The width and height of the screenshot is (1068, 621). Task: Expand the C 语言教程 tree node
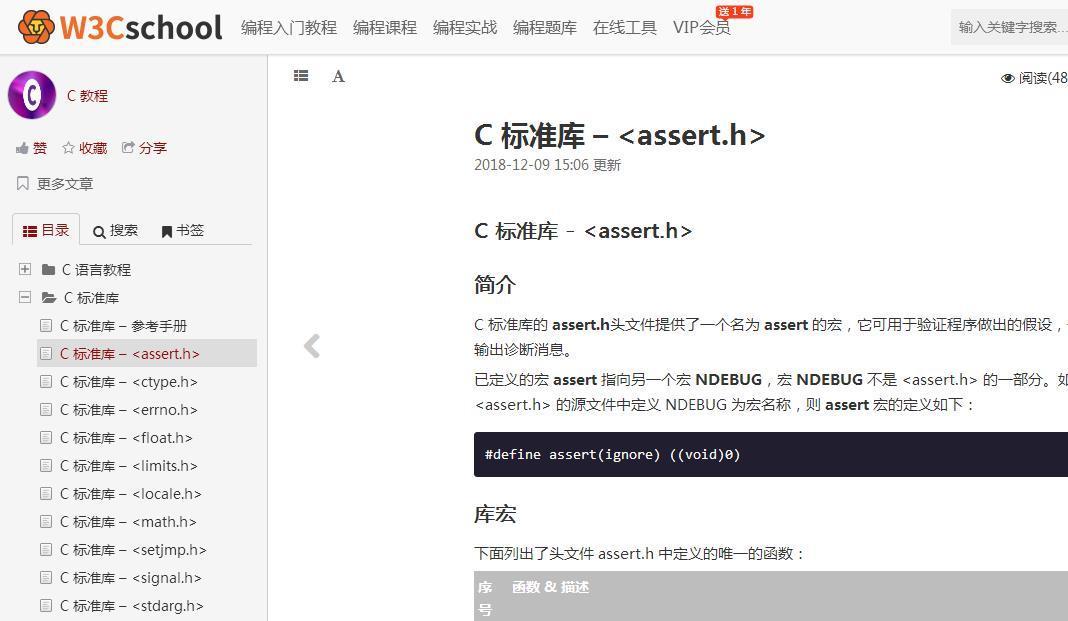(24, 269)
